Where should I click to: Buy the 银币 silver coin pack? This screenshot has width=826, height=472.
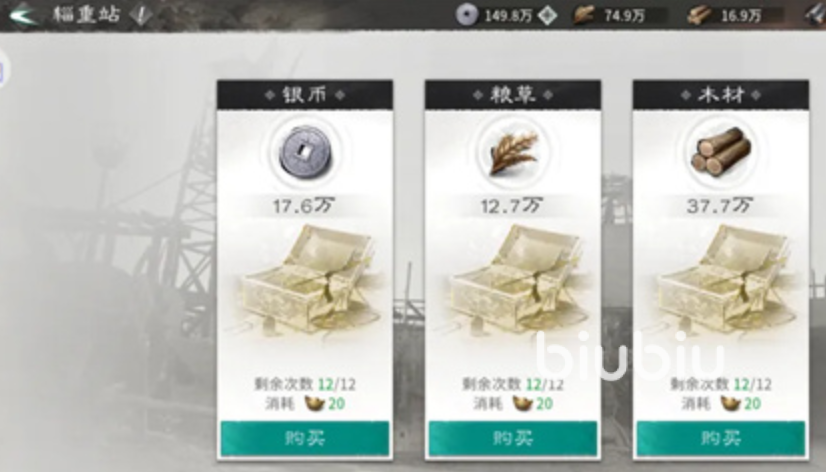point(304,438)
